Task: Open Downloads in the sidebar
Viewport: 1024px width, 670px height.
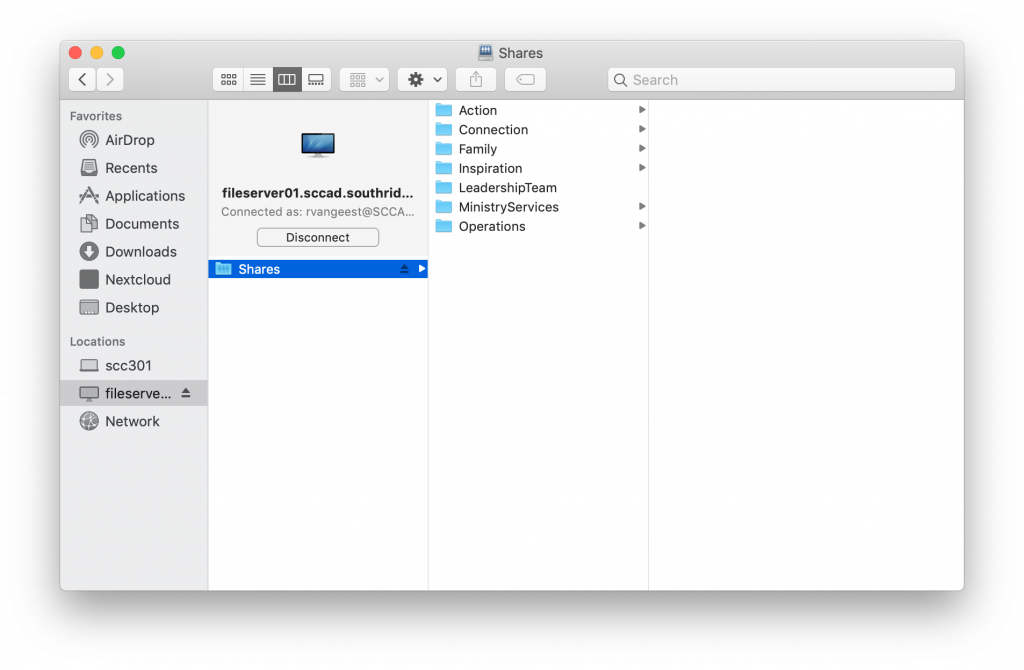Action: coord(140,252)
